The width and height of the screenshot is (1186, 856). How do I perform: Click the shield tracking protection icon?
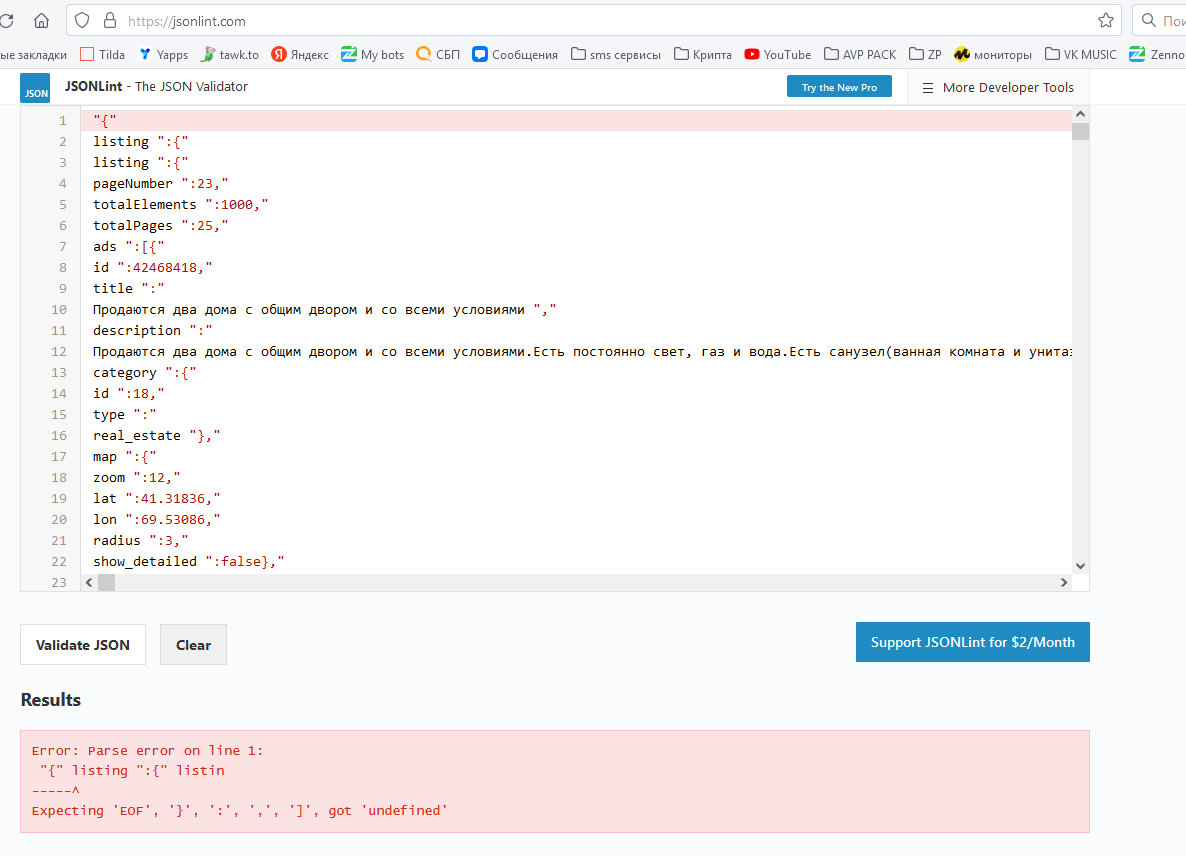(x=83, y=20)
